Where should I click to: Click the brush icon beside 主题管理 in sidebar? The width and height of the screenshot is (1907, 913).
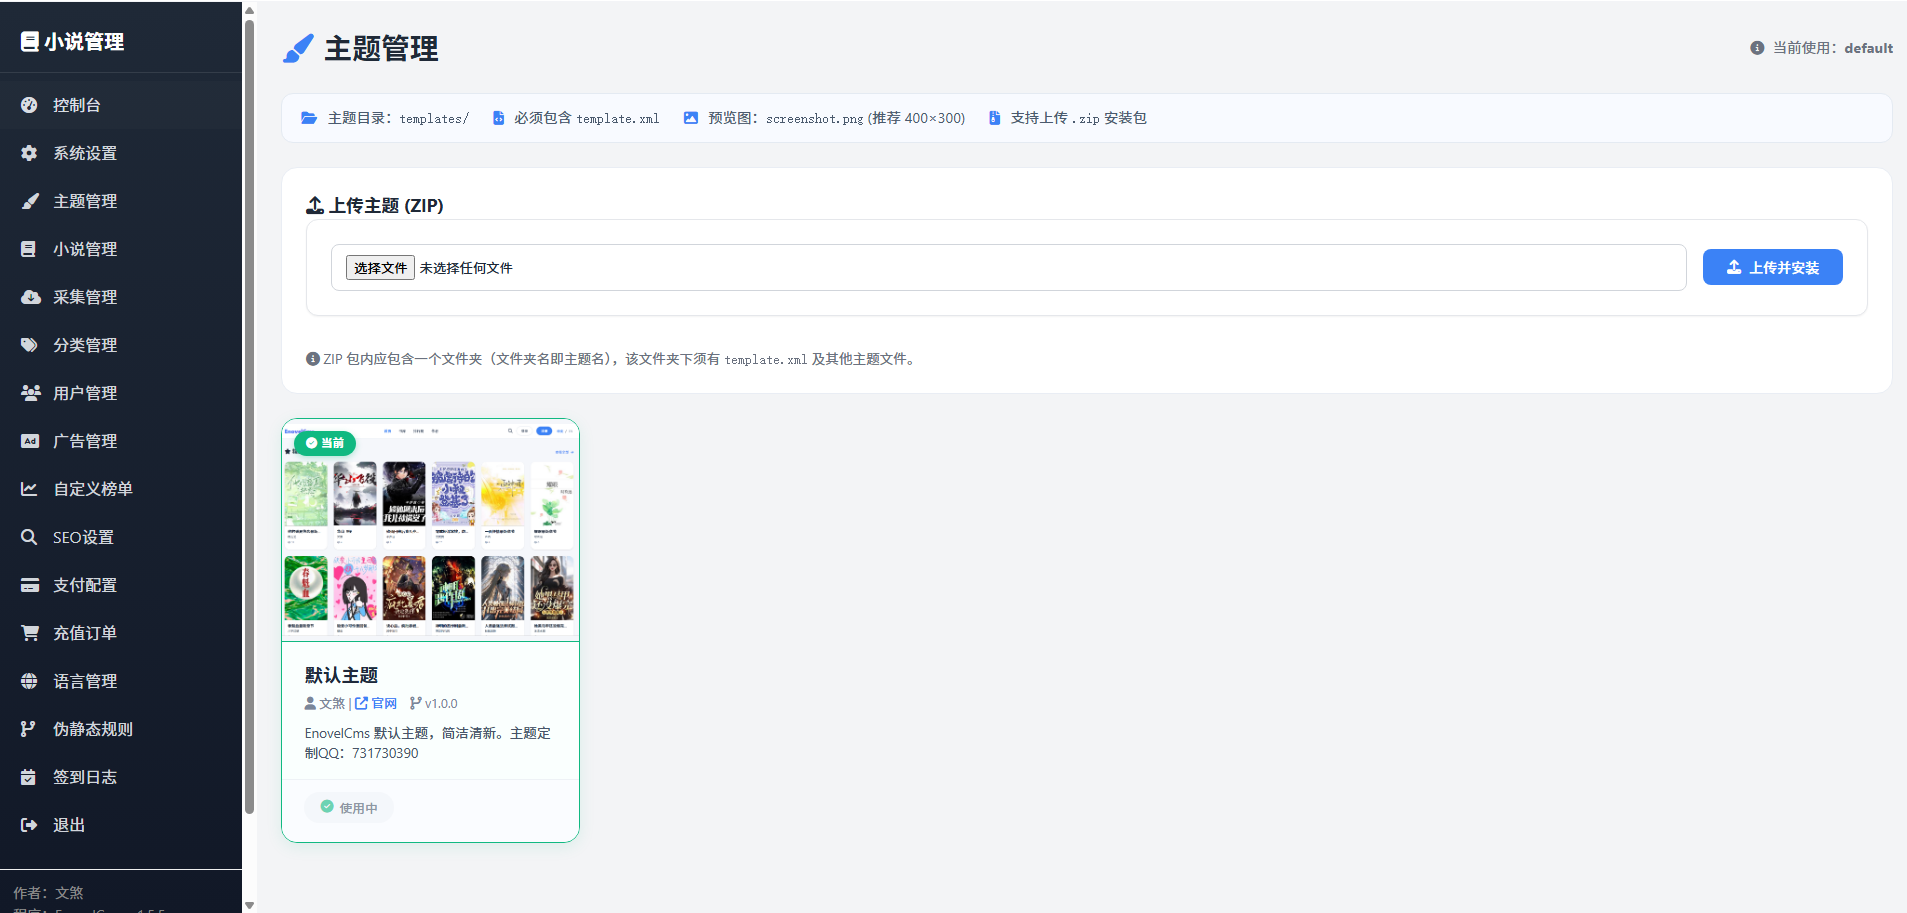pyautogui.click(x=29, y=201)
